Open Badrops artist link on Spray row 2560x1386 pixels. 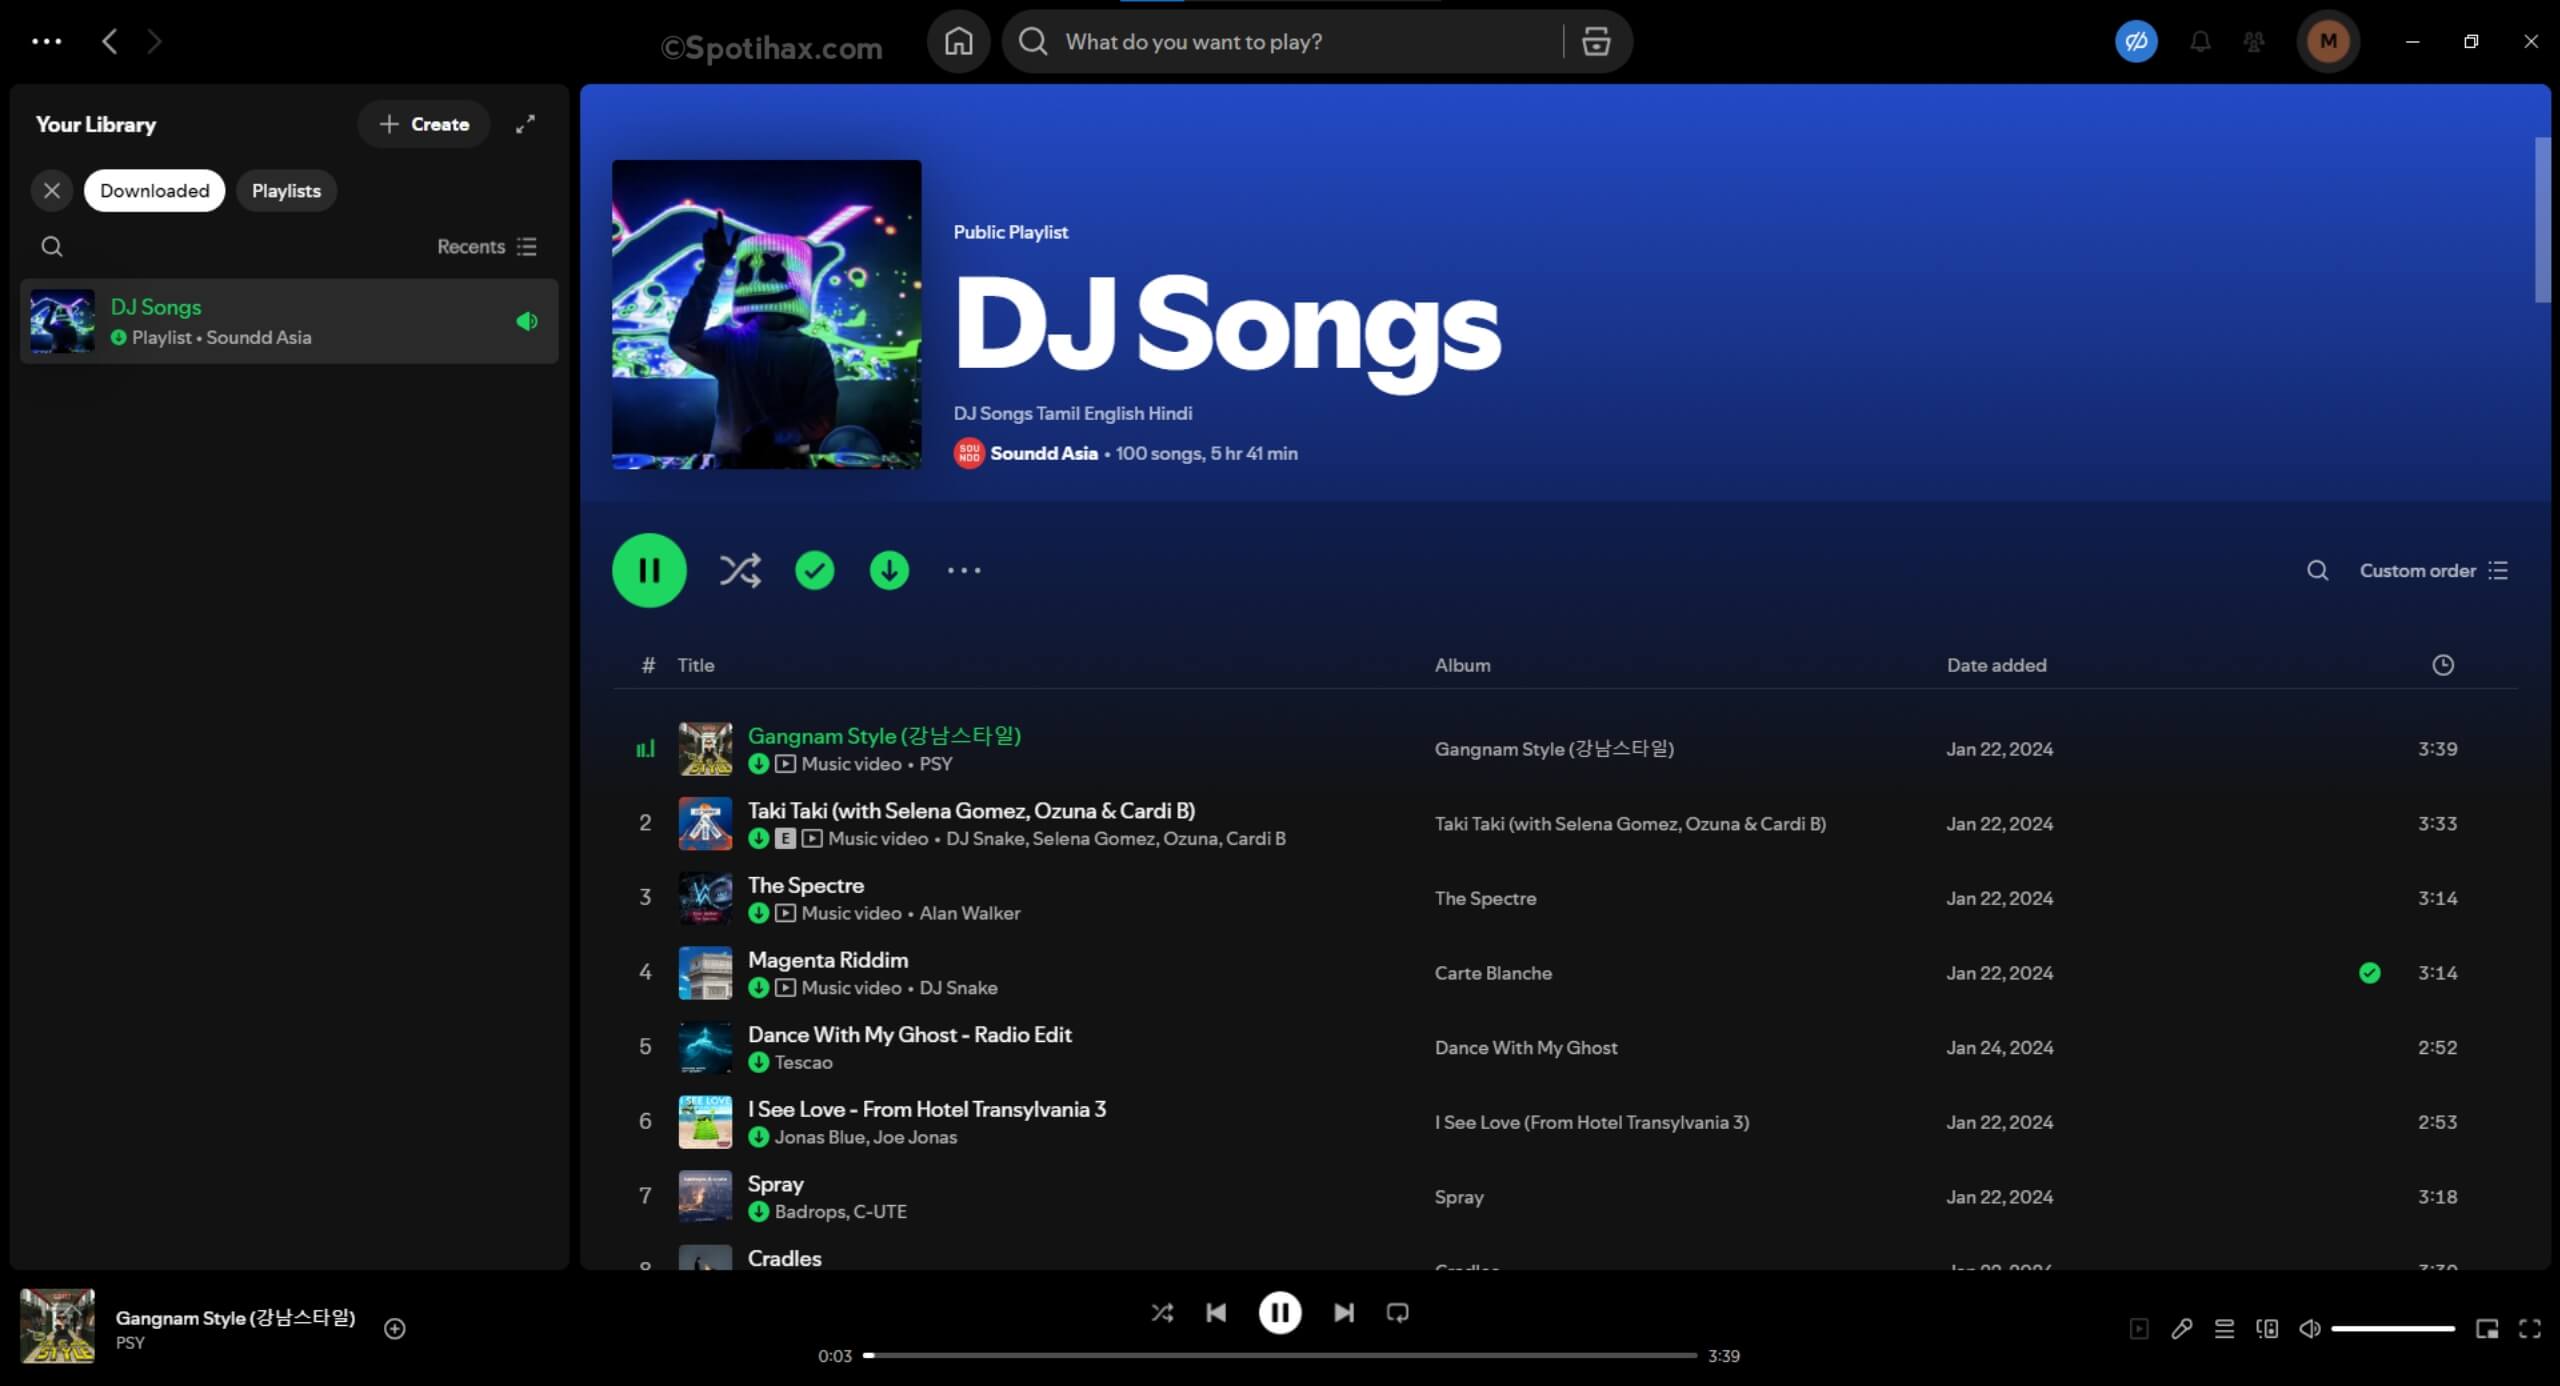tap(809, 1212)
